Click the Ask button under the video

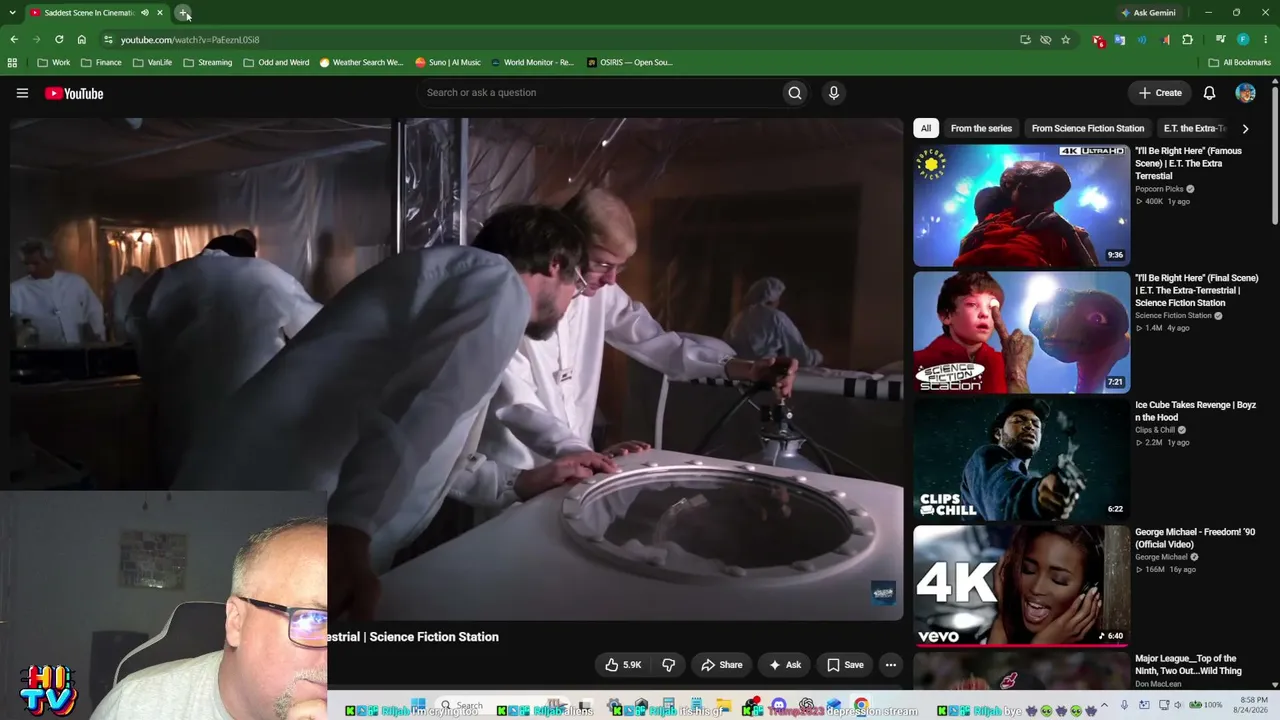click(785, 665)
